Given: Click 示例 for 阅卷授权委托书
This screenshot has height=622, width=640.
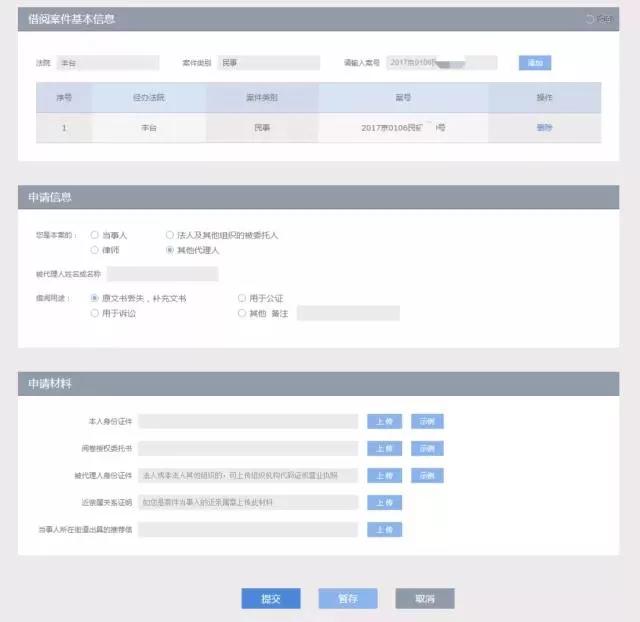Looking at the screenshot, I should (427, 449).
